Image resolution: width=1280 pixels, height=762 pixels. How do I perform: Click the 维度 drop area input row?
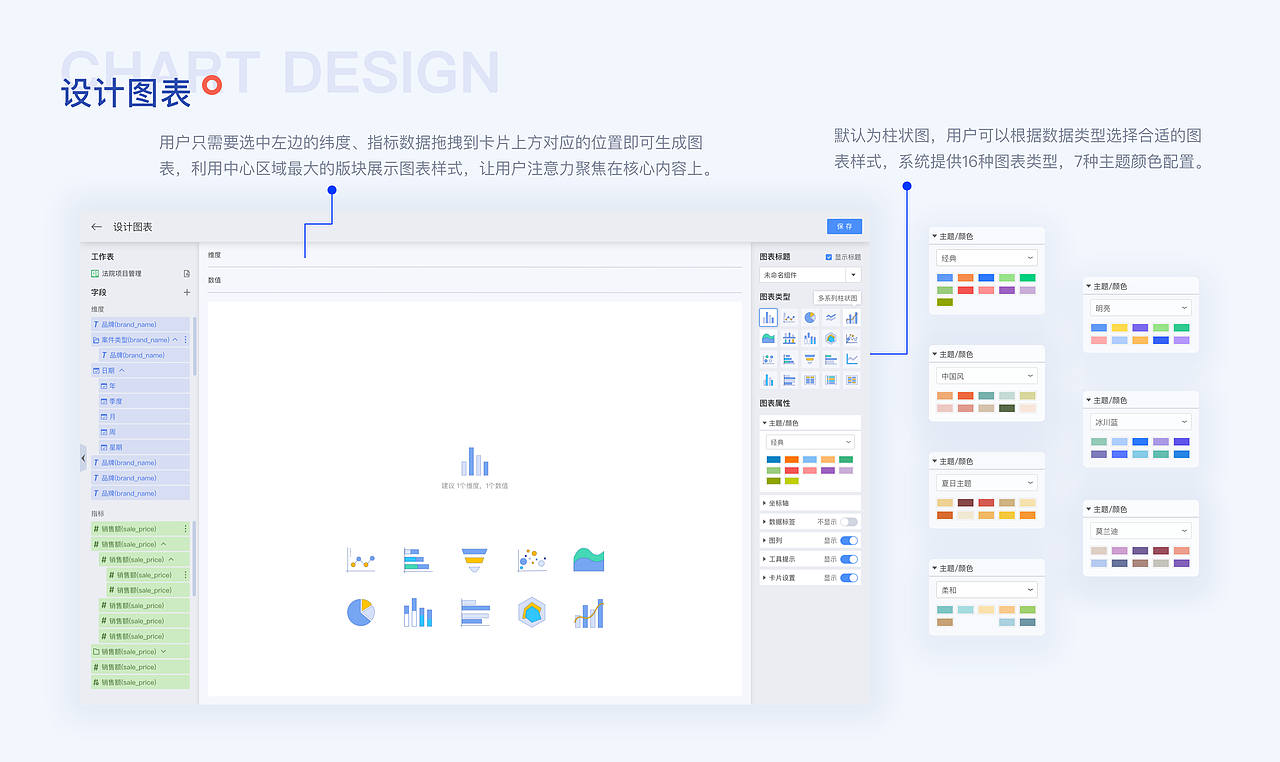[474, 255]
